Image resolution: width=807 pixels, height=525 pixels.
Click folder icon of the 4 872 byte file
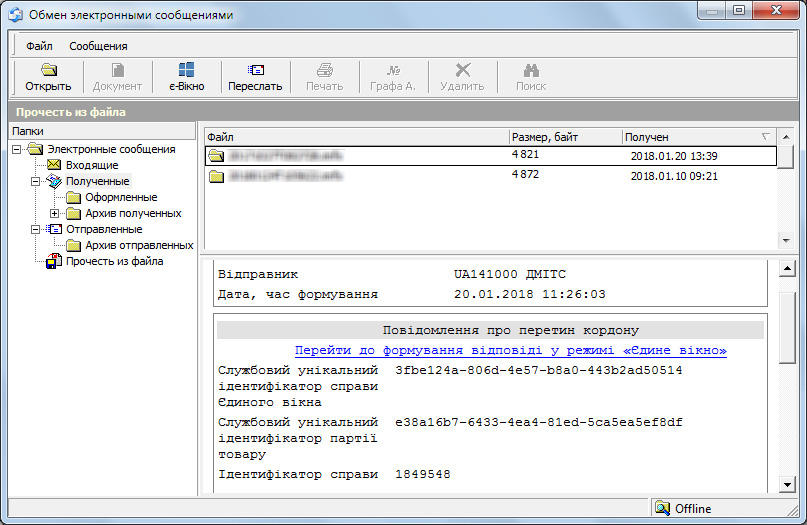pos(217,177)
